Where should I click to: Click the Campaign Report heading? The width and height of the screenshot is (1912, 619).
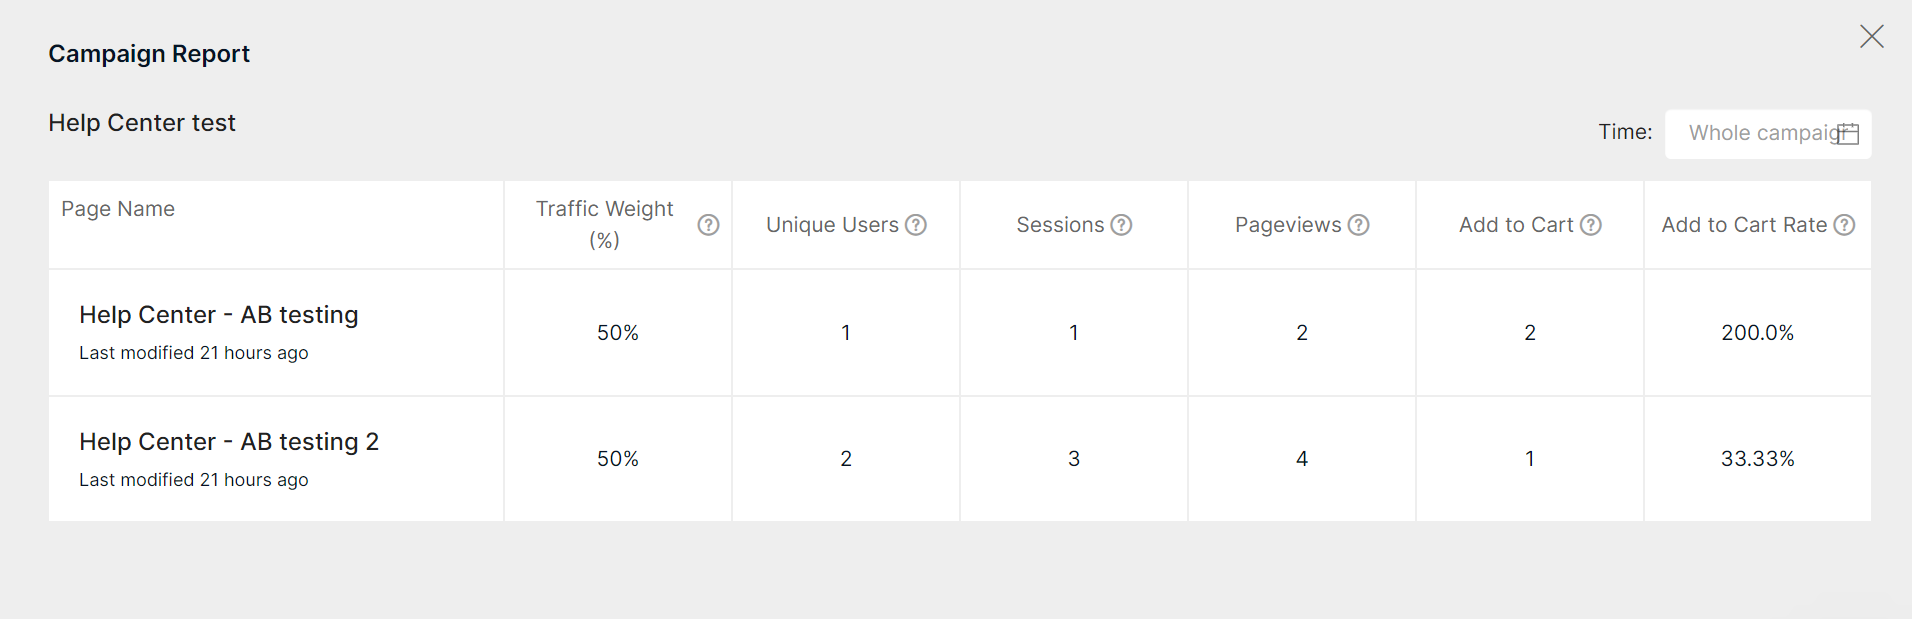148,53
